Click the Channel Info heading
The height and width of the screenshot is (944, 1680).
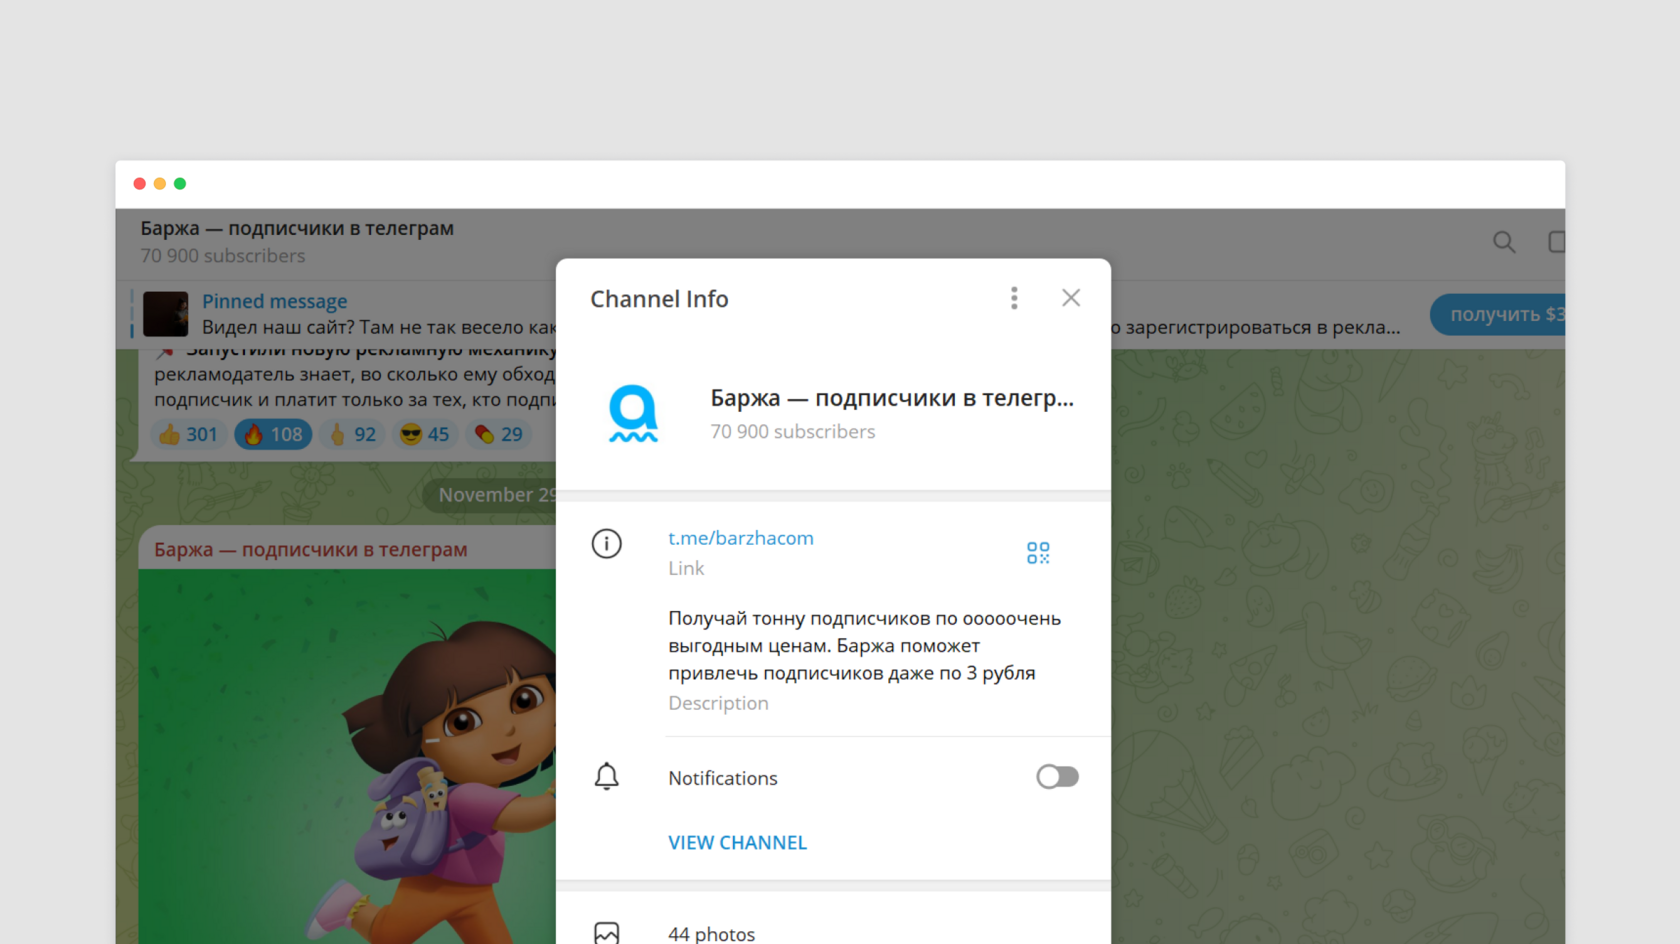click(x=659, y=299)
